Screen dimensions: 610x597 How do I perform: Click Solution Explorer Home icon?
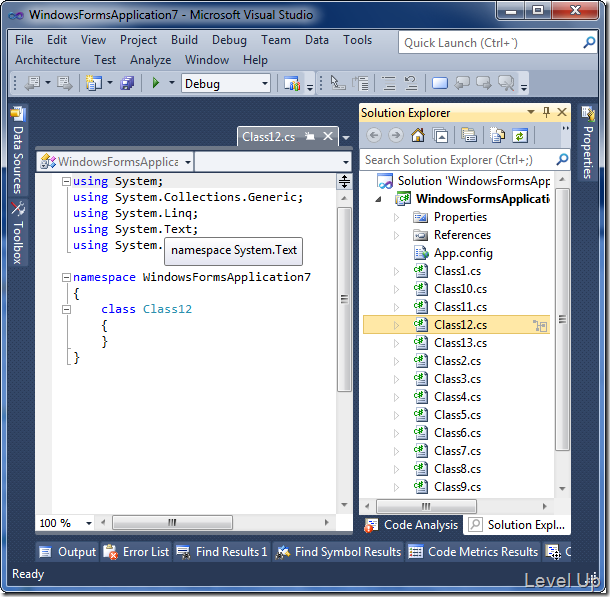coord(418,136)
